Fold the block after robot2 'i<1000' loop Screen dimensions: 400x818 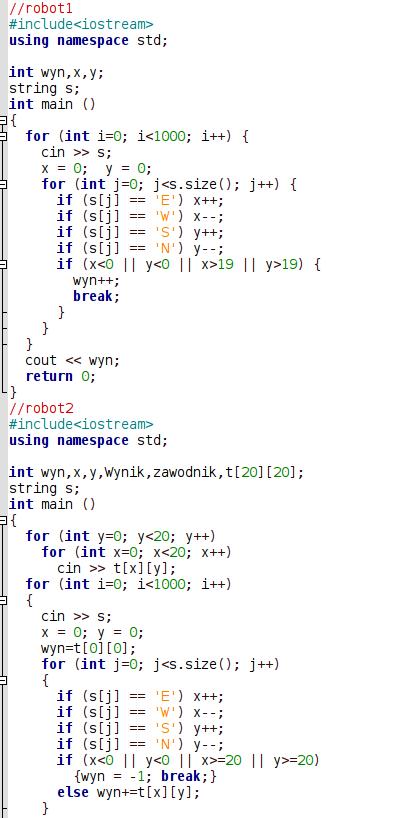3,600
